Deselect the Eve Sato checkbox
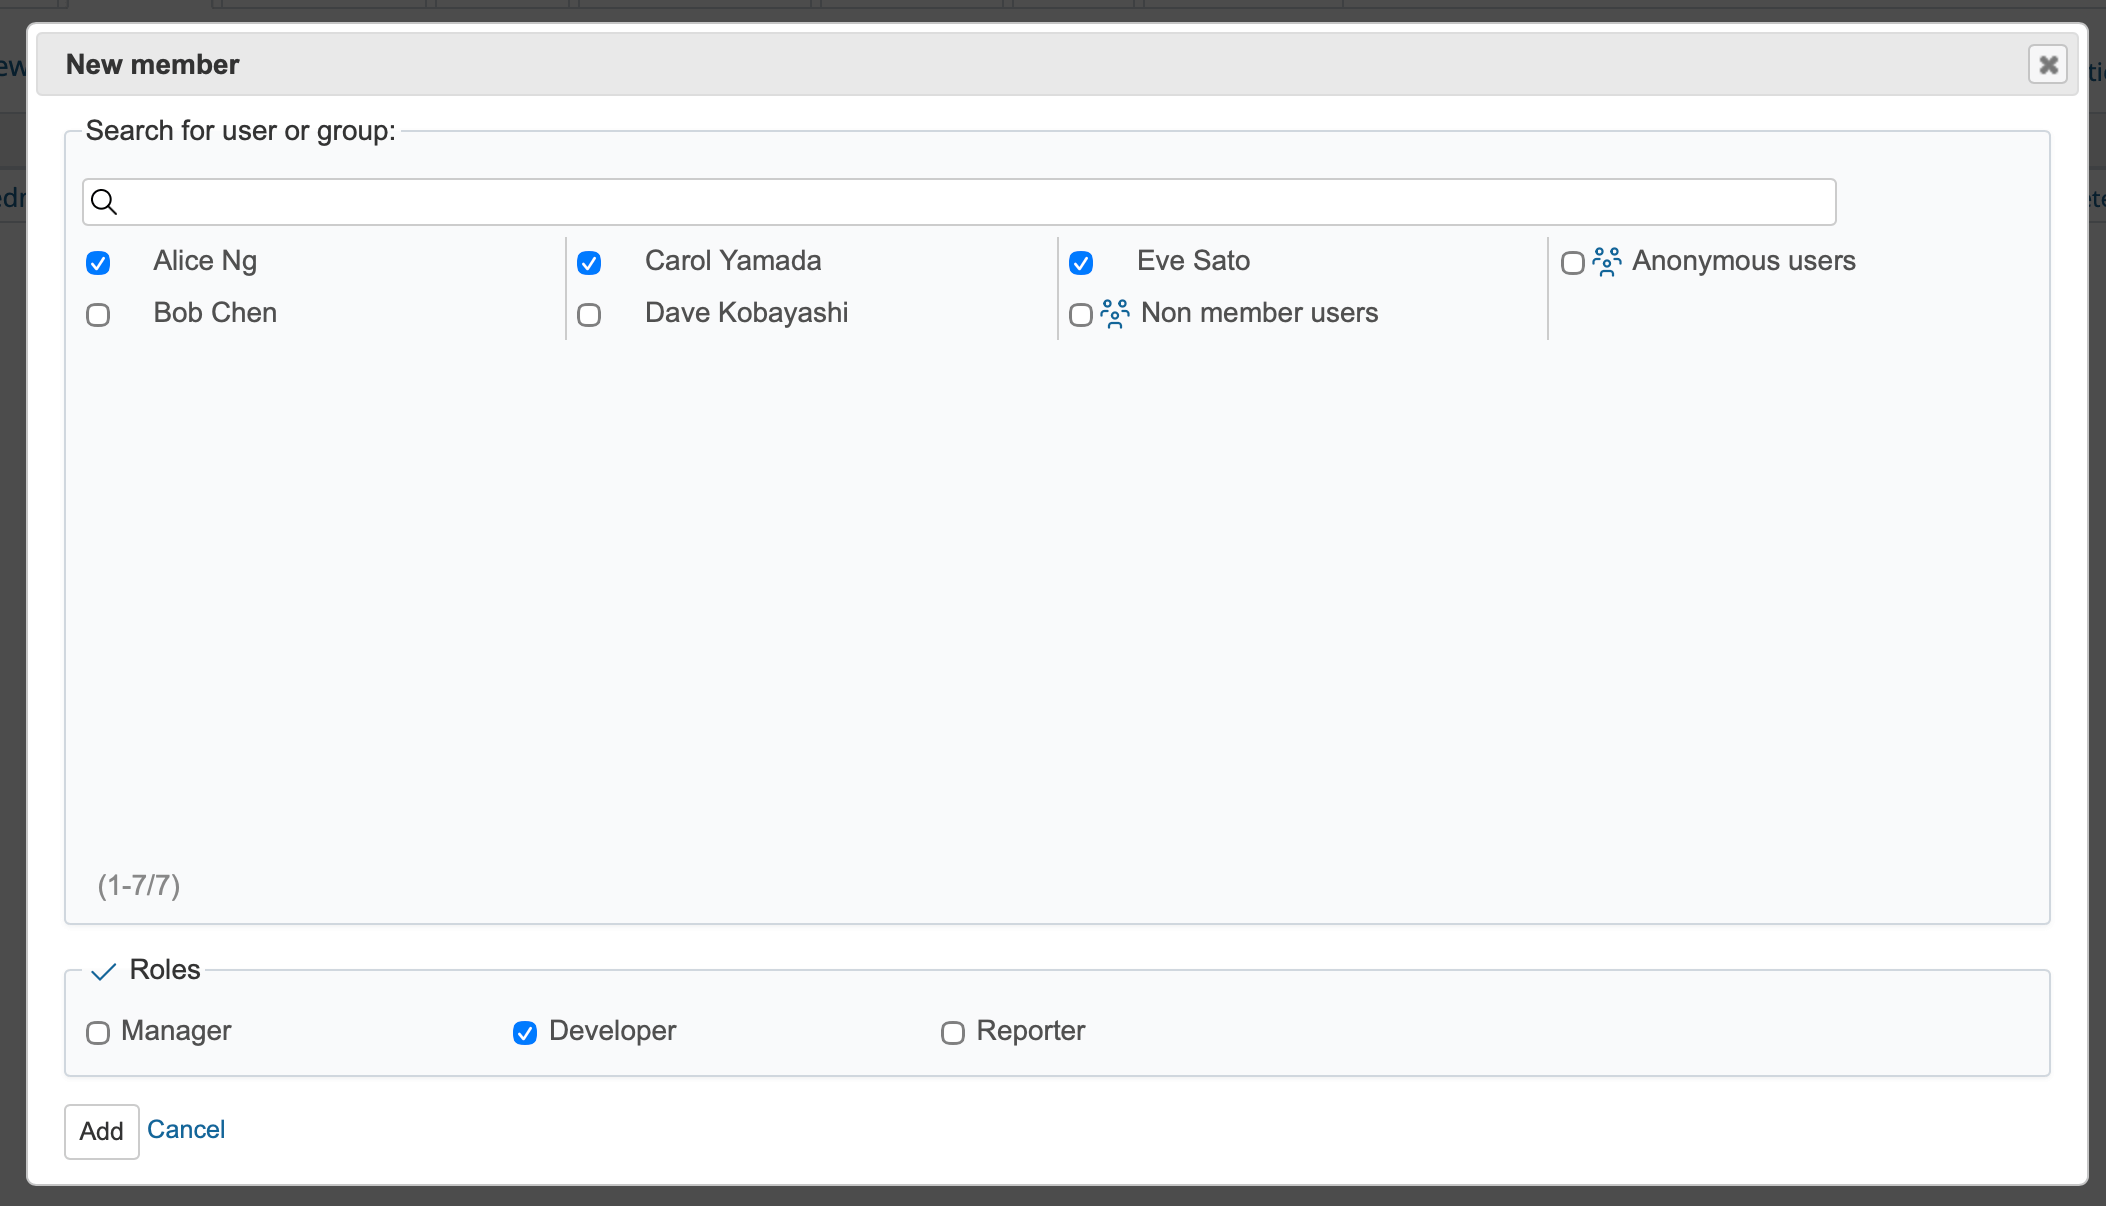Screen dimensions: 2106x1206 1081,263
